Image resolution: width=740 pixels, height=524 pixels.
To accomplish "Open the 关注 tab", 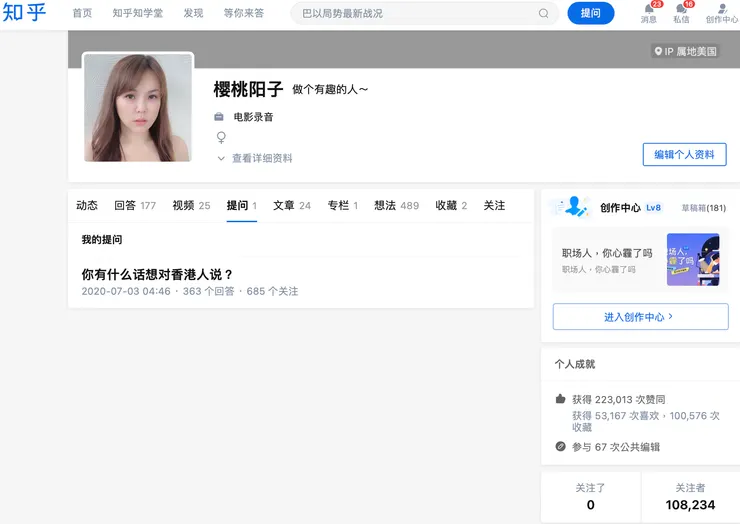I will coord(494,205).
